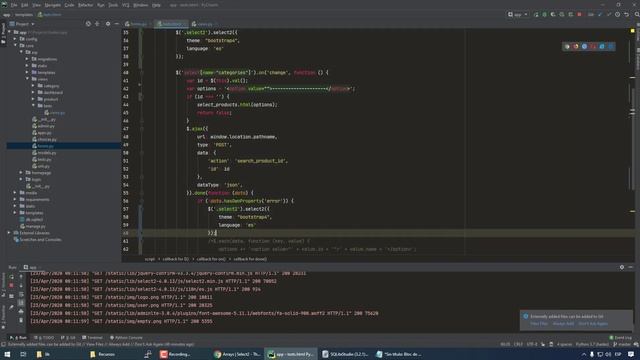The height and width of the screenshot is (360, 640).
Task: Click Run with Coverage icon in toolbar
Action: [x=553, y=14]
